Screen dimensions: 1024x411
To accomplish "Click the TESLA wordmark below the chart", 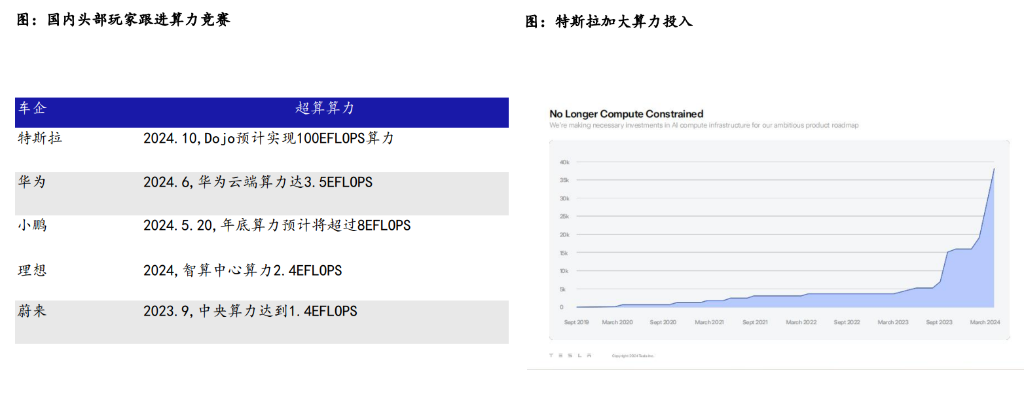I will 570,355.
